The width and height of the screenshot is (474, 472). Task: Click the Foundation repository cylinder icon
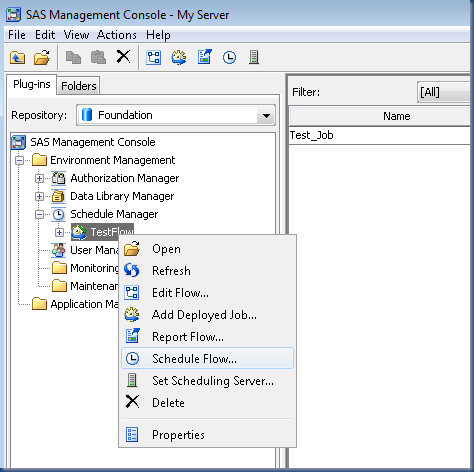click(87, 115)
